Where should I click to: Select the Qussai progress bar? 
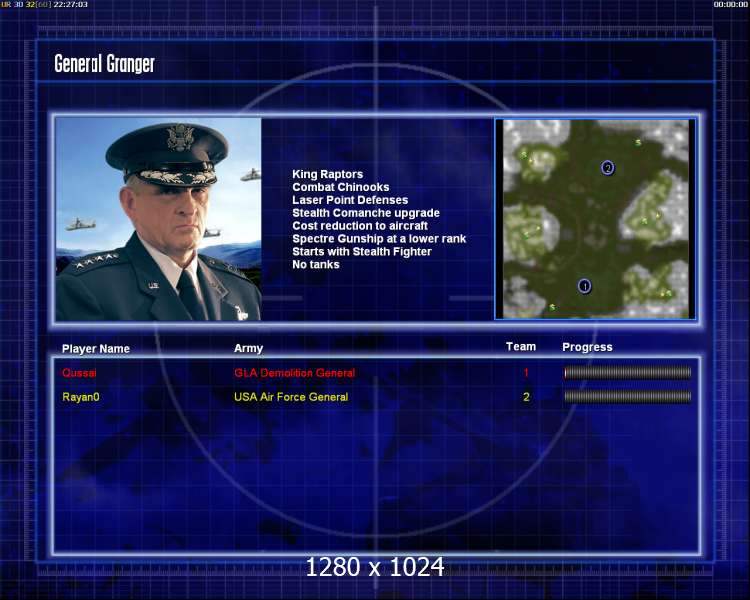(x=628, y=373)
